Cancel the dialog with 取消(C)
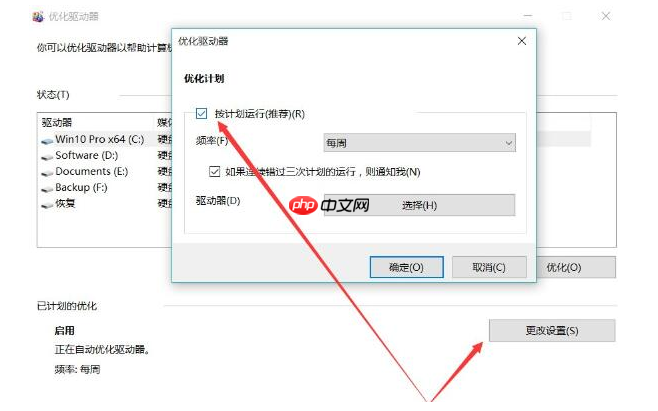Screen dimensions: 658x411 click(x=489, y=267)
